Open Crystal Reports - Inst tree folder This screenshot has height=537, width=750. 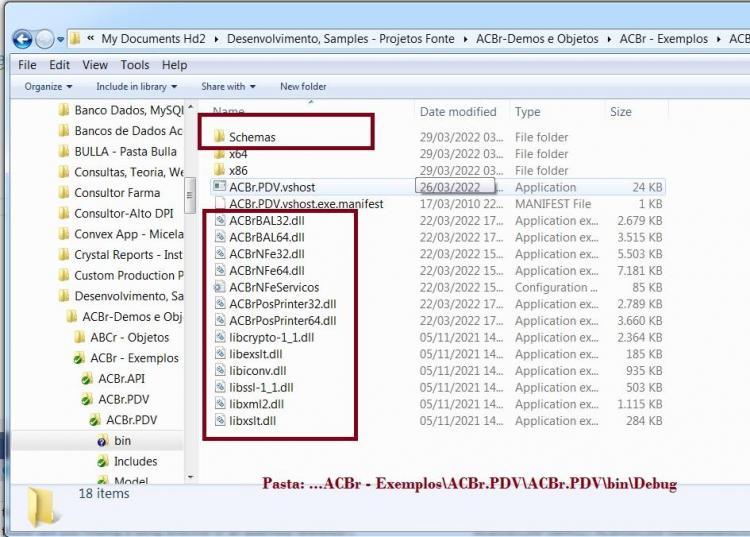121,255
